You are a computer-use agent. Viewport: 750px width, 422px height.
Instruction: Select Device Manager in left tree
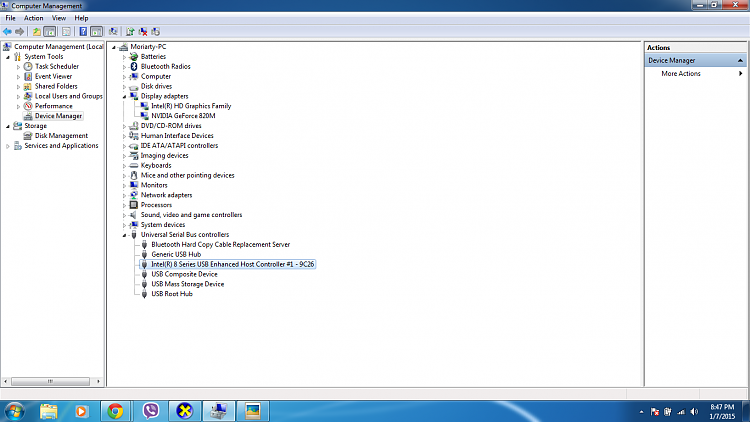[58, 116]
